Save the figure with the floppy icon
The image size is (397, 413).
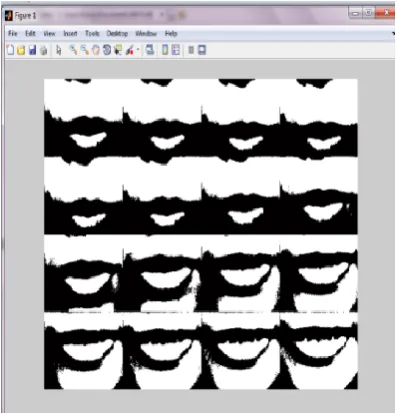click(x=32, y=50)
